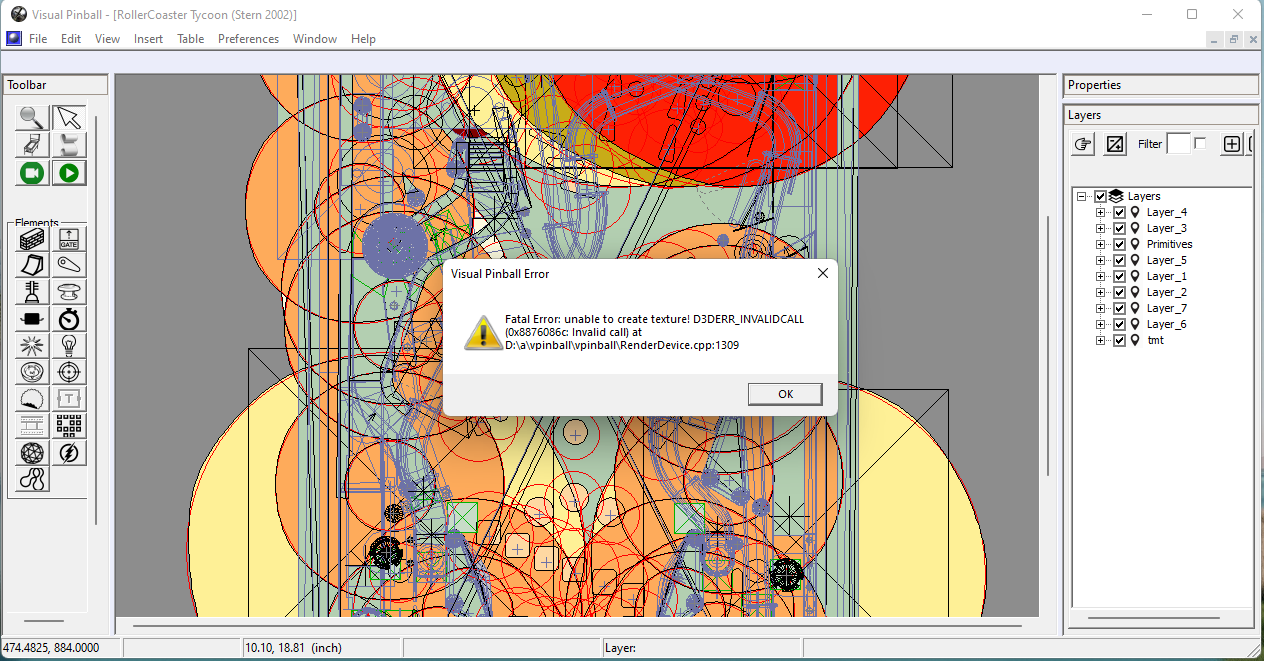Open the Insert menu
The image size is (1264, 661).
pyautogui.click(x=148, y=39)
